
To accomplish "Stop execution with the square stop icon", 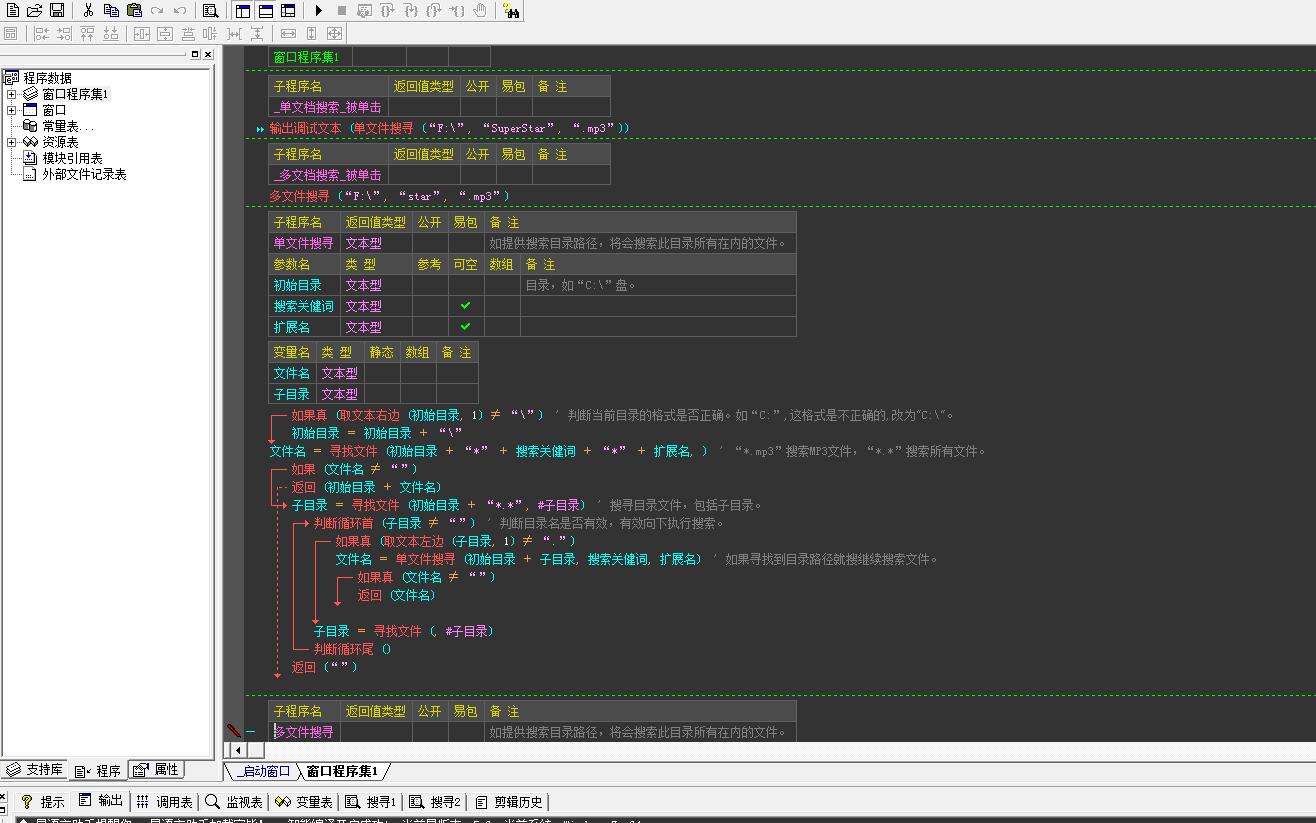I will (x=341, y=11).
